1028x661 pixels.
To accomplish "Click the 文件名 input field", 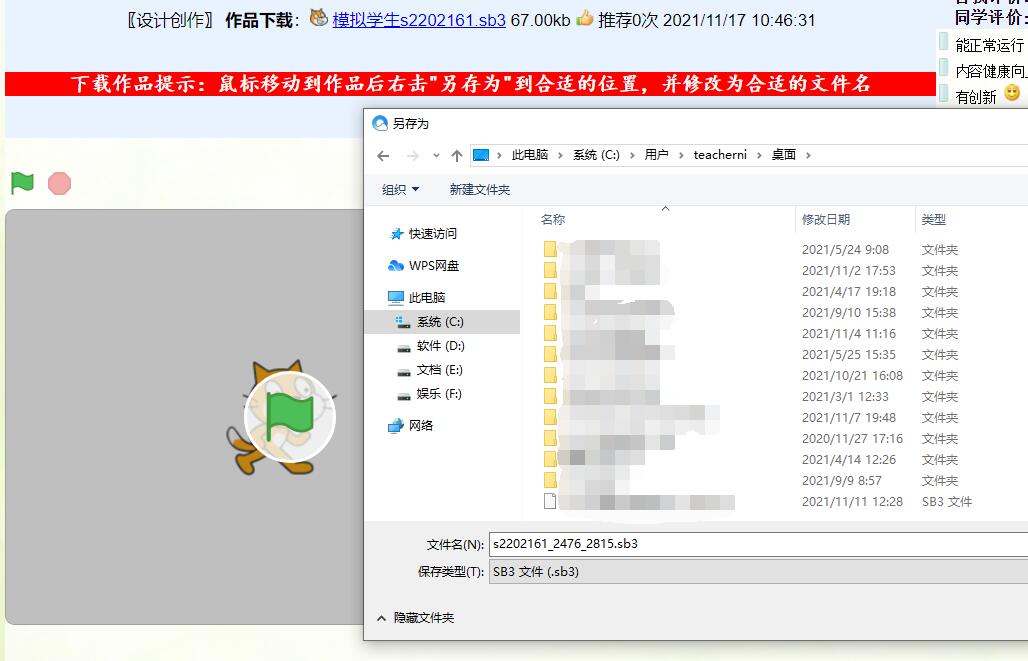I will point(759,544).
